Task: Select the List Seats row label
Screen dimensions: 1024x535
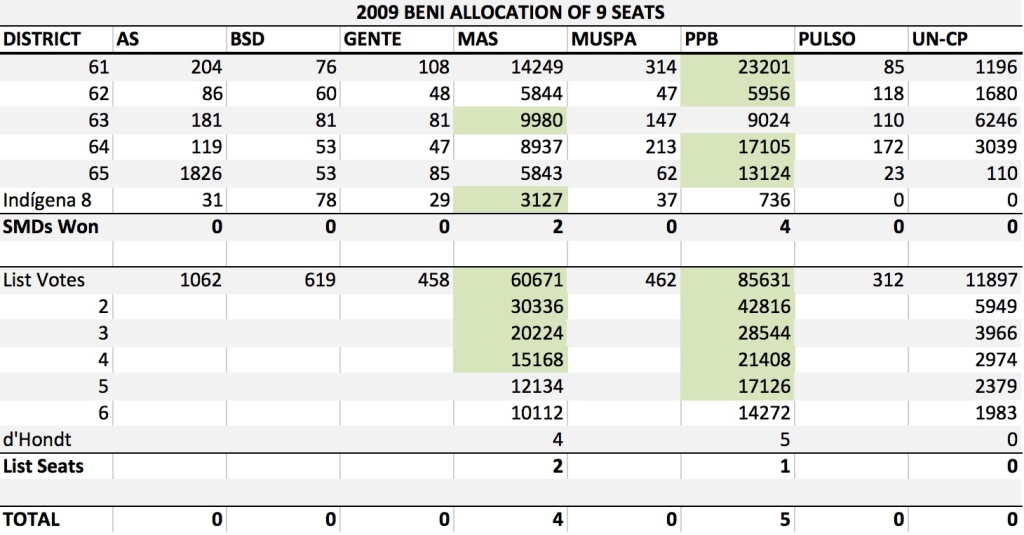Action: coord(56,466)
